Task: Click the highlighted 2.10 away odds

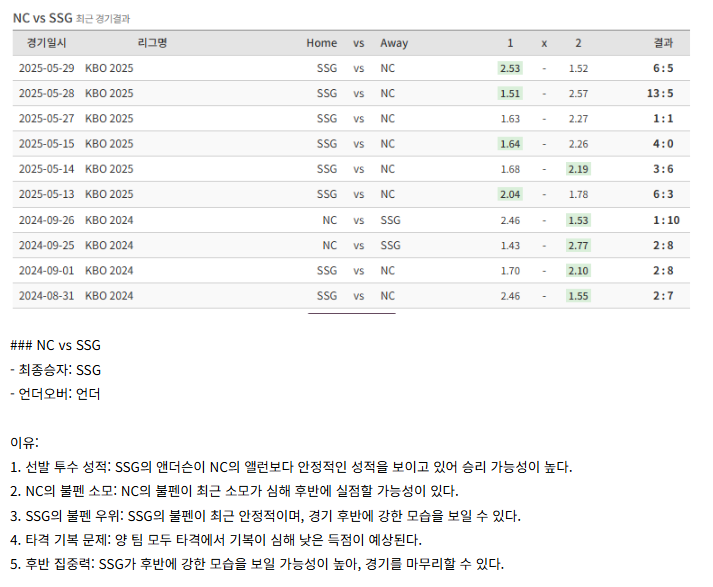Action: [578, 271]
